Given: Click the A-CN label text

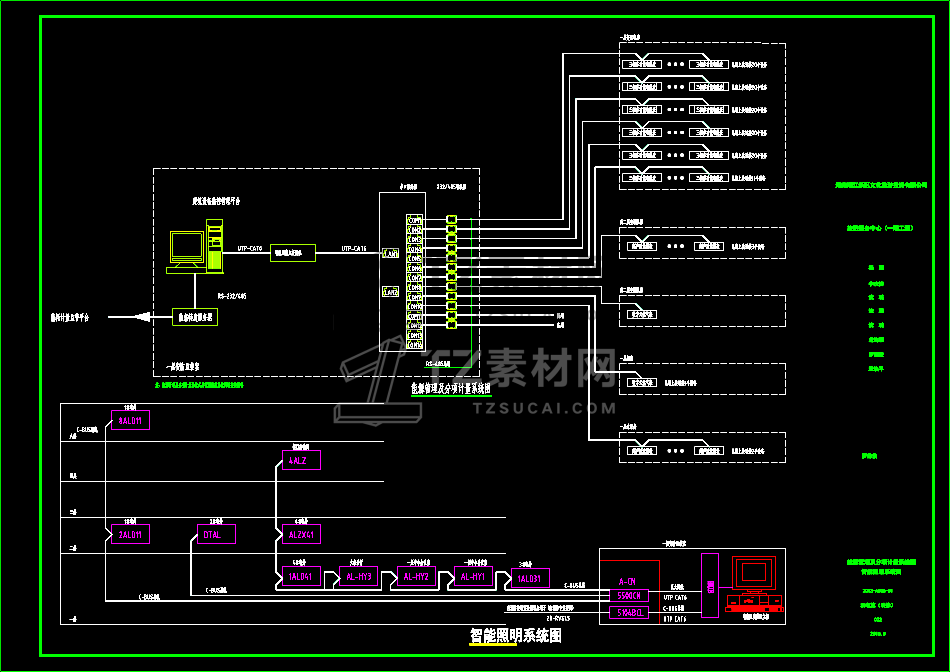Looking at the screenshot, I should pos(627,582).
